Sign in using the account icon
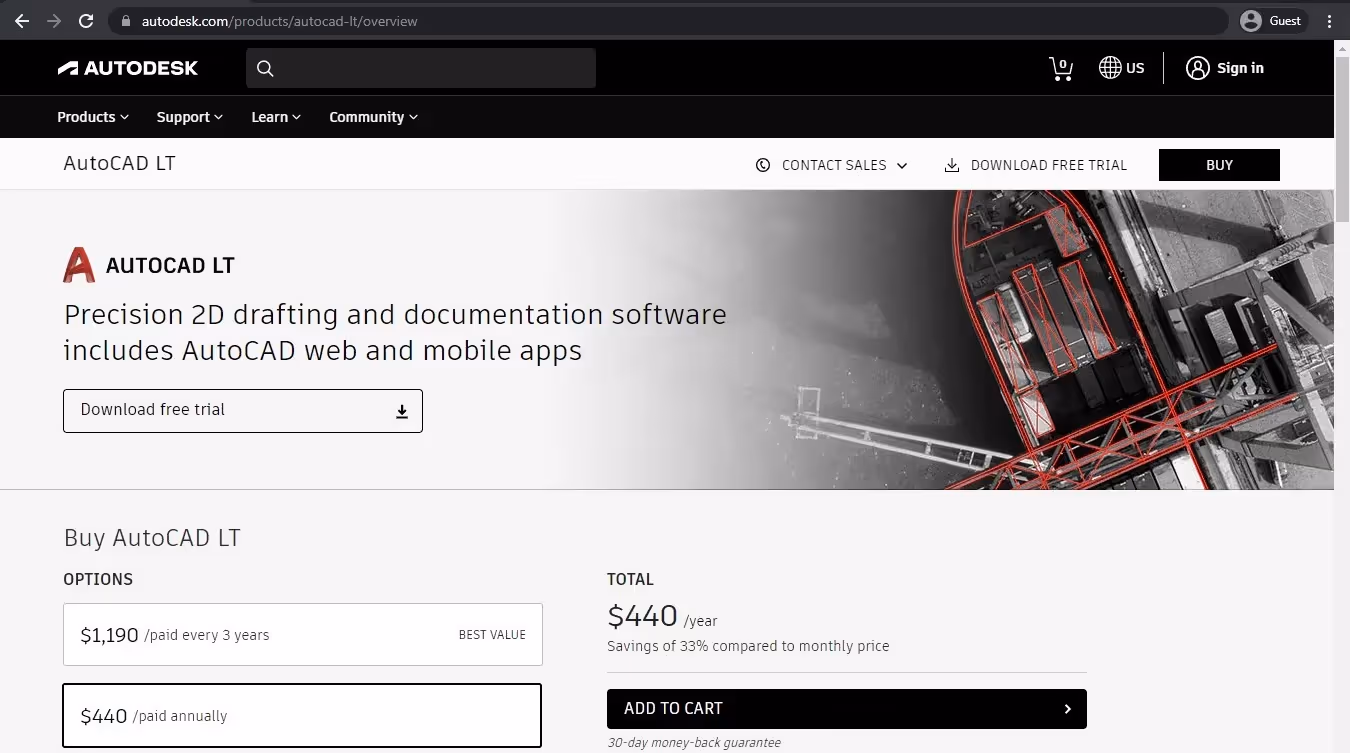This screenshot has width=1350, height=753. point(1197,68)
